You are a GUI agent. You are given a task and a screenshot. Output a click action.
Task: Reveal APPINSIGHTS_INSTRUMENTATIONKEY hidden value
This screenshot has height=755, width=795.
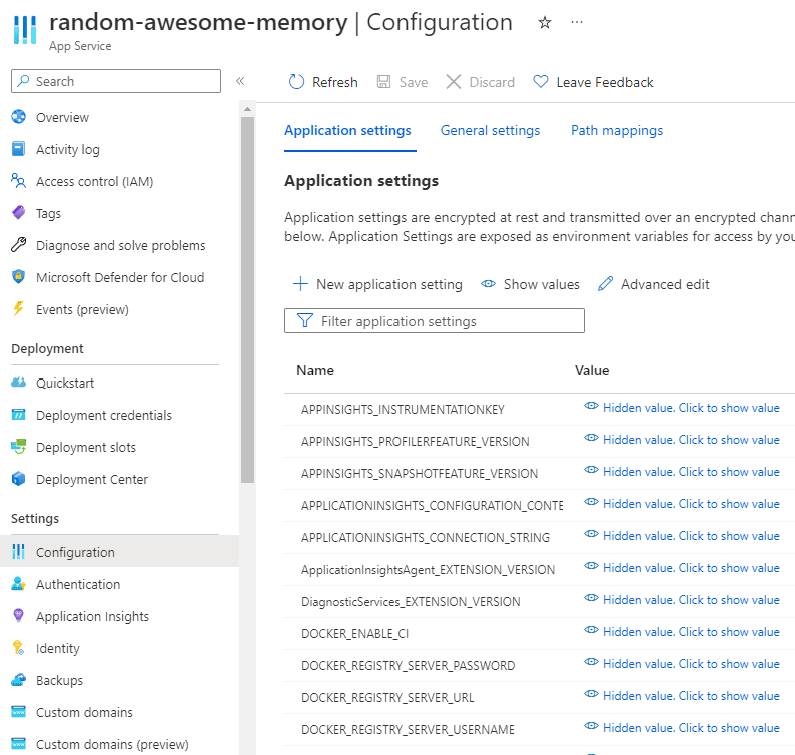pyautogui.click(x=681, y=408)
